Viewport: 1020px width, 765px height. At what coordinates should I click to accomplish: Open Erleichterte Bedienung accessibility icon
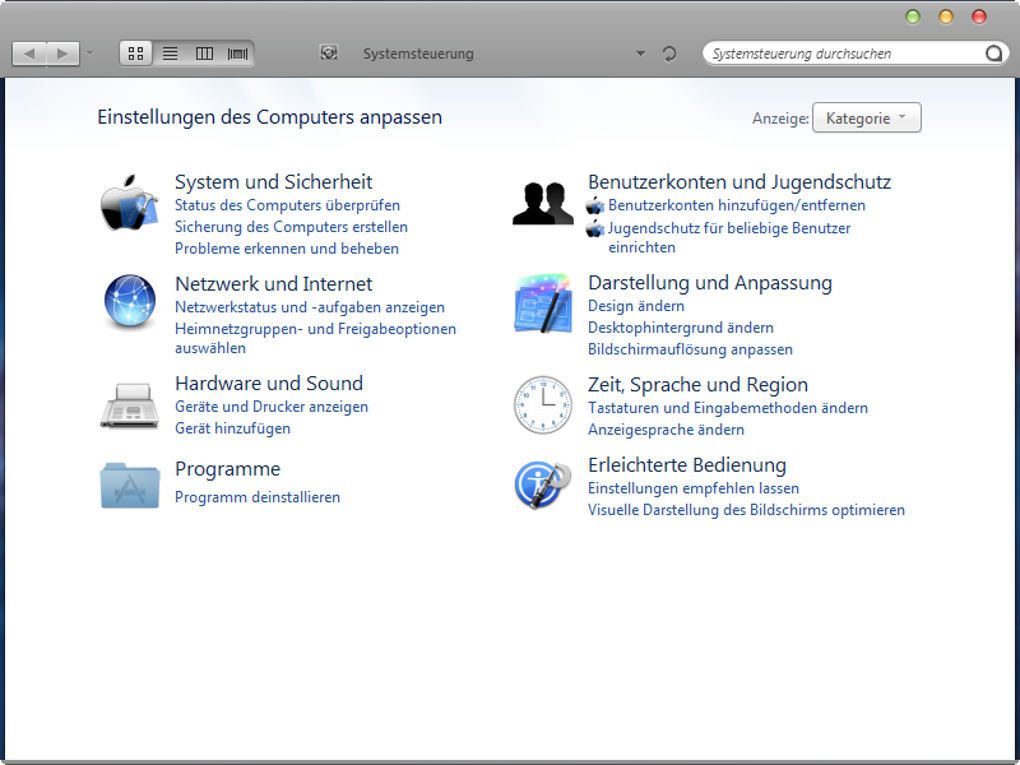pyautogui.click(x=543, y=485)
